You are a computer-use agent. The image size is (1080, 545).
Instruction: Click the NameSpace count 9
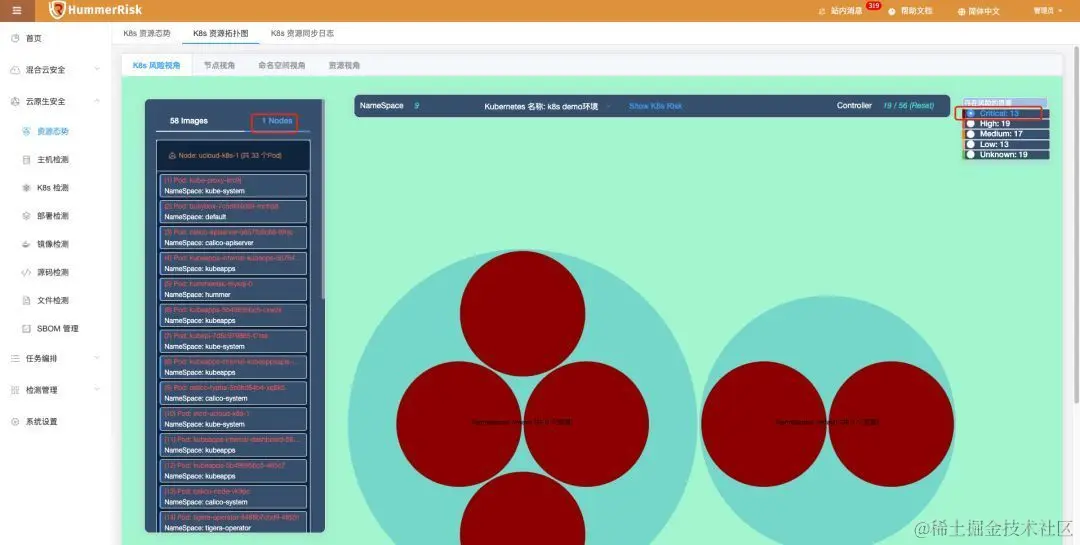tap(417, 106)
